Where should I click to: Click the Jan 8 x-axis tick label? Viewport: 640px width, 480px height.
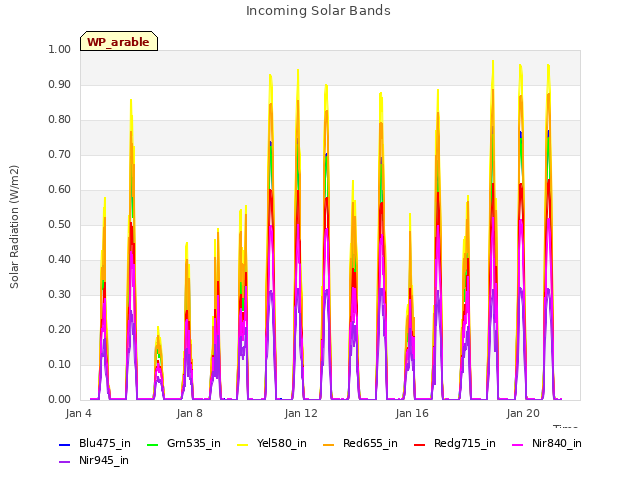[x=189, y=413]
